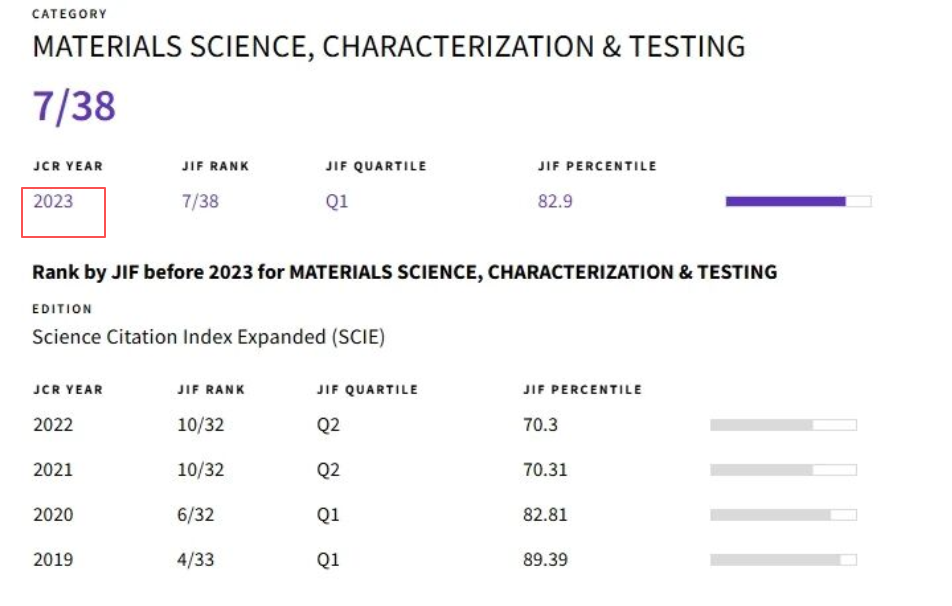Click the 89.39 percentile value
The width and height of the screenshot is (952, 606).
click(545, 560)
